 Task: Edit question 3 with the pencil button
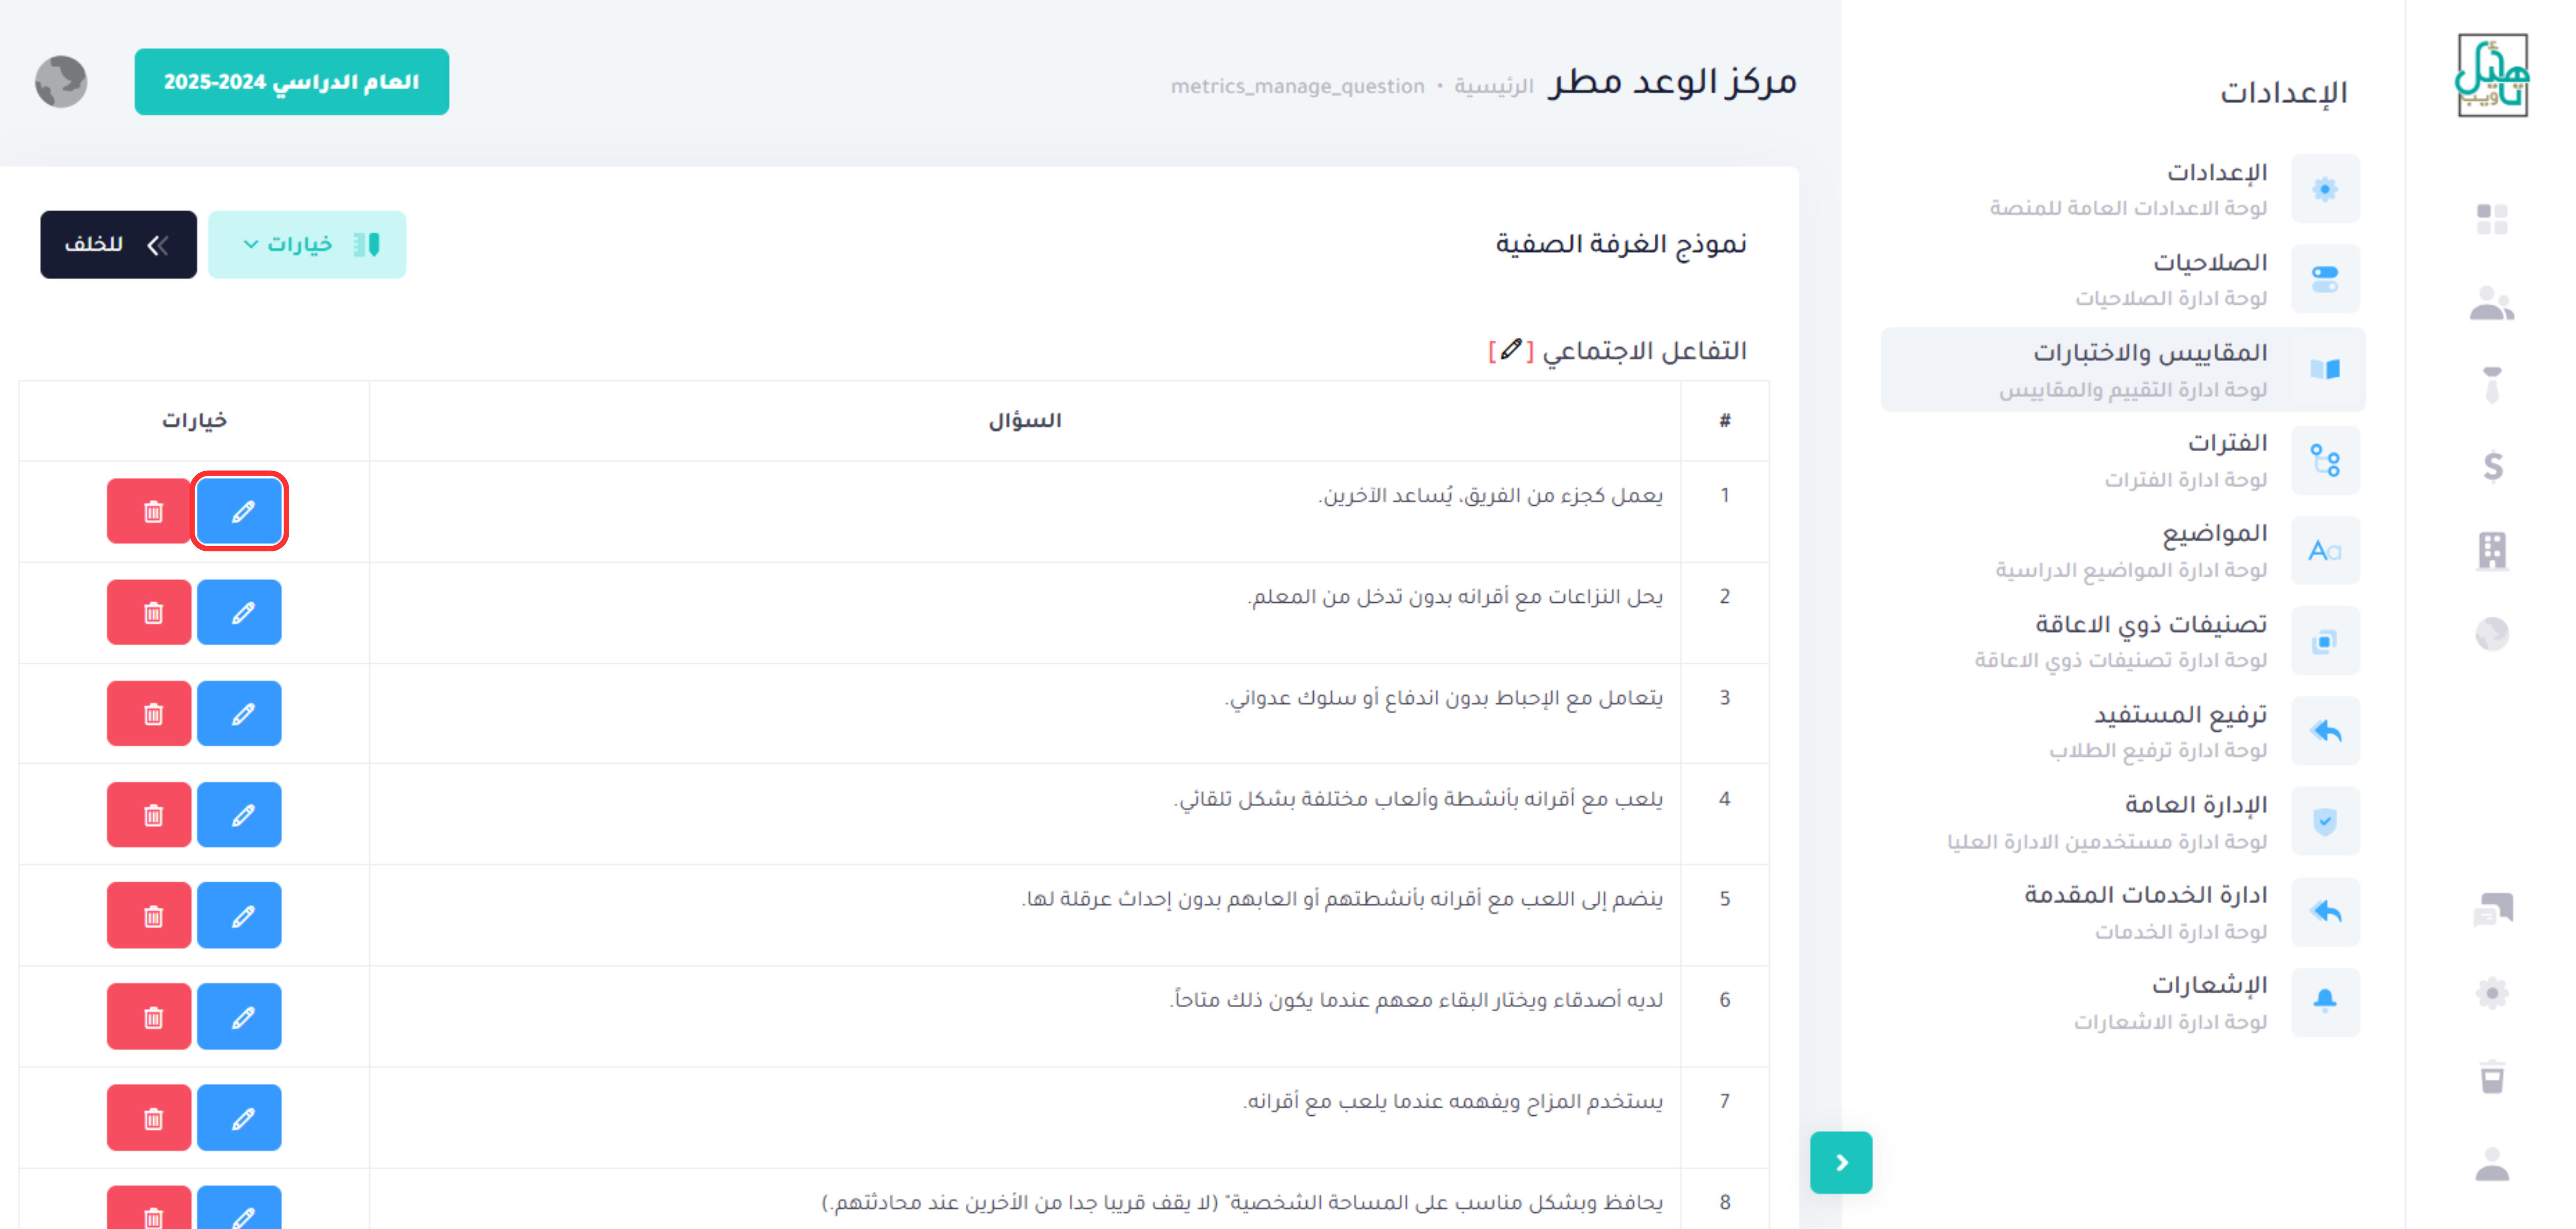(x=239, y=713)
